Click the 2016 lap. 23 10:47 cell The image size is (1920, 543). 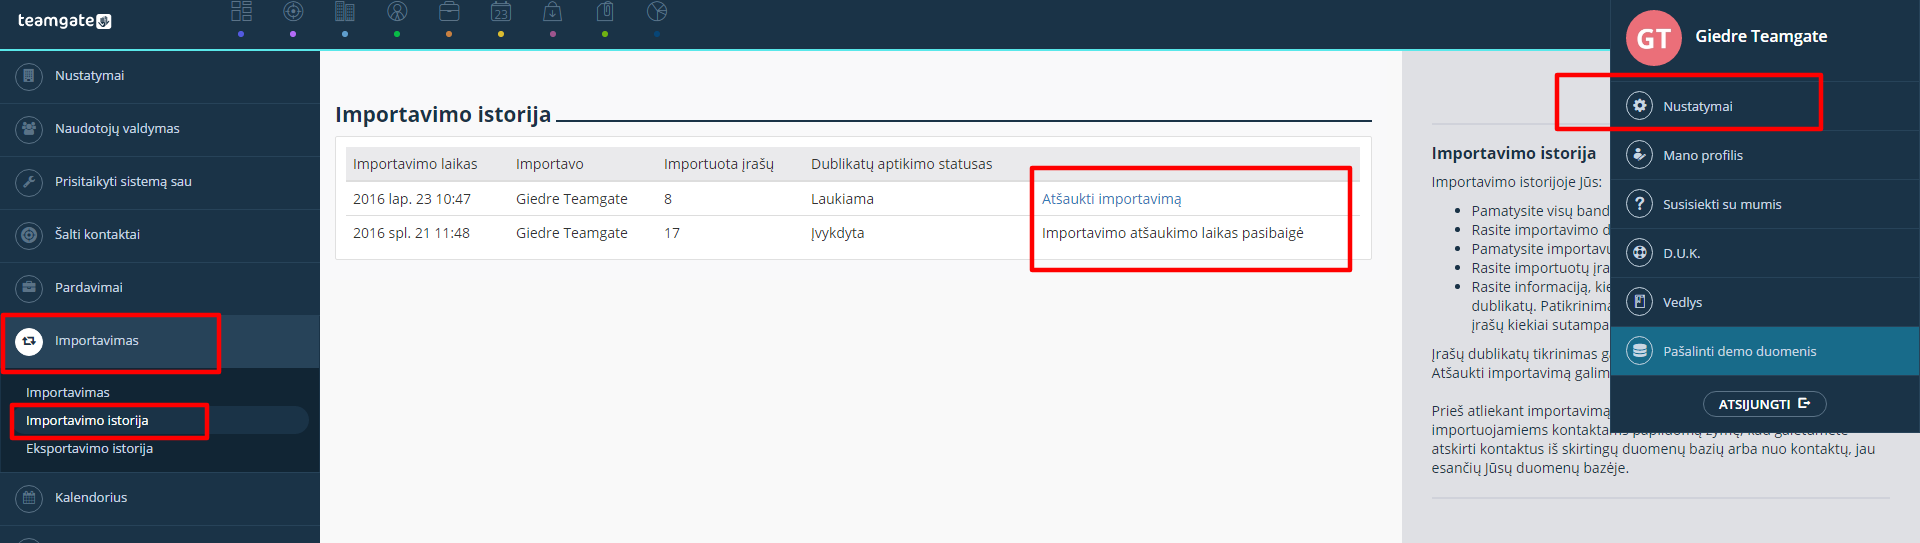(x=411, y=199)
